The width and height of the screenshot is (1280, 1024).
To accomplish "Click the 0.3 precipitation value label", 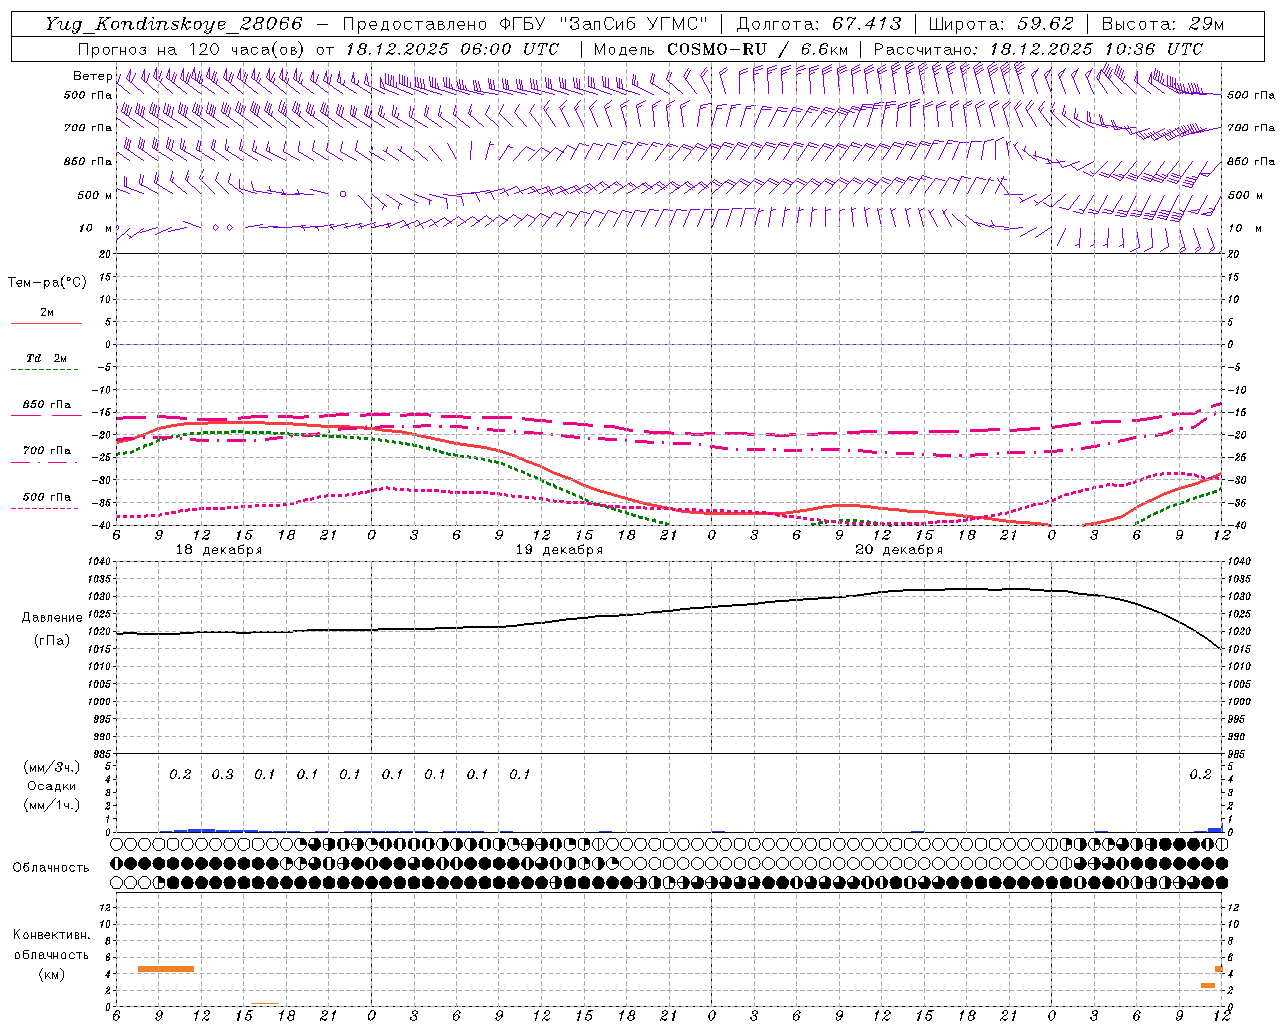I will [222, 774].
